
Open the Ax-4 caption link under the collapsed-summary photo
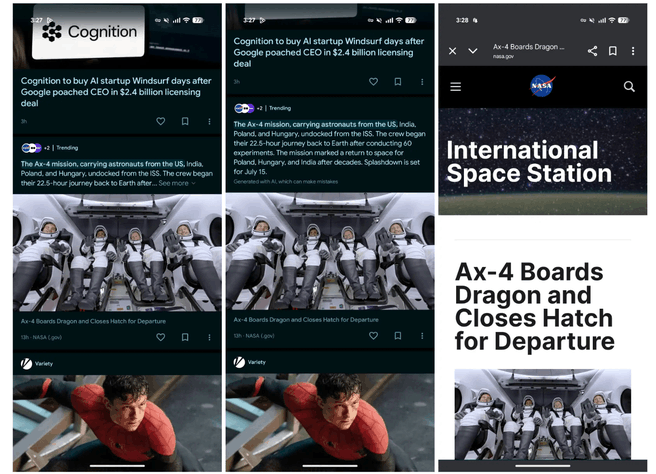pos(93,321)
